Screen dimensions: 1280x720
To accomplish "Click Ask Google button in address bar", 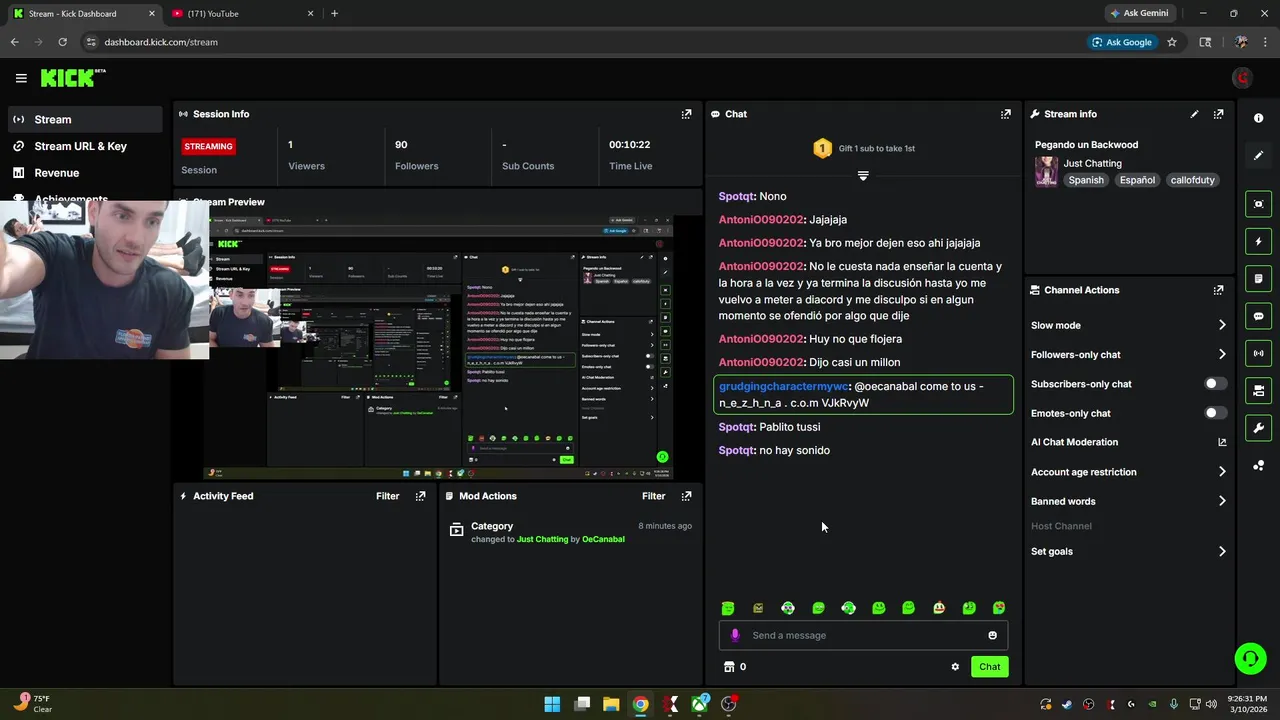I will click(x=1122, y=42).
